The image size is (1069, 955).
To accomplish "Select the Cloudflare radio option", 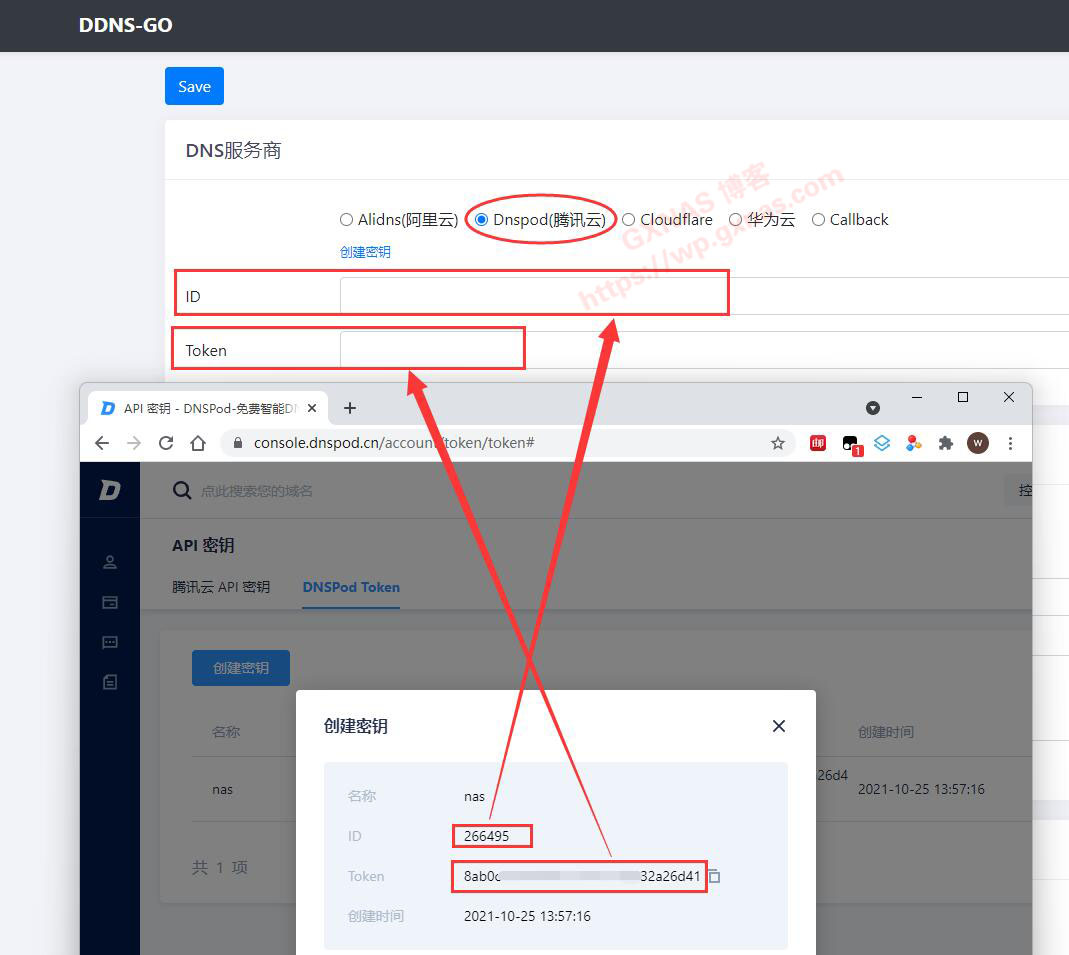I will 629,219.
